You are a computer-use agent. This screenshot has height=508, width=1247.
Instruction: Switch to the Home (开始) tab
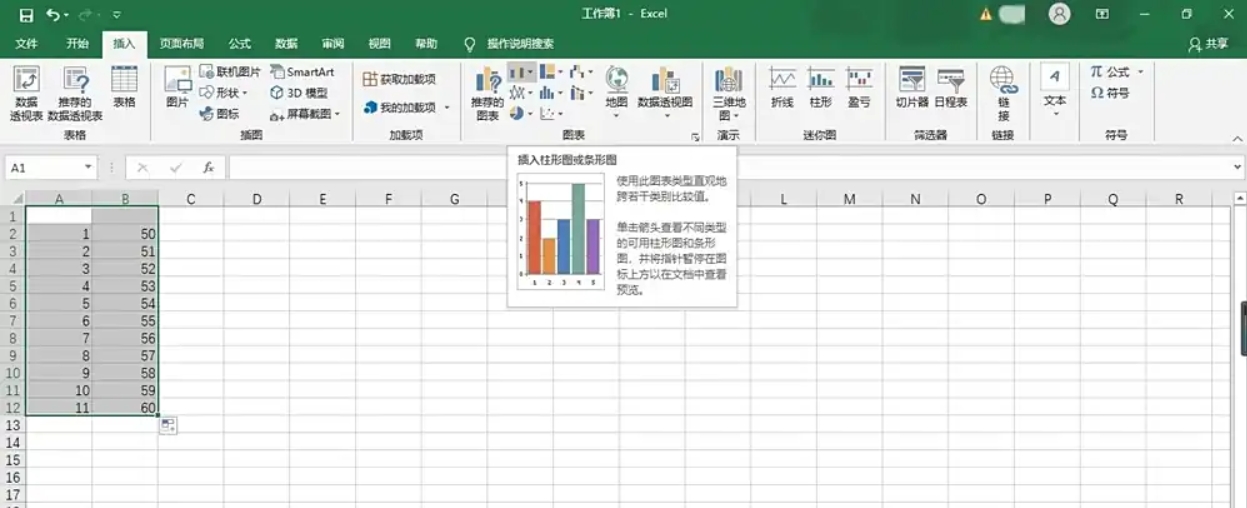pos(77,44)
